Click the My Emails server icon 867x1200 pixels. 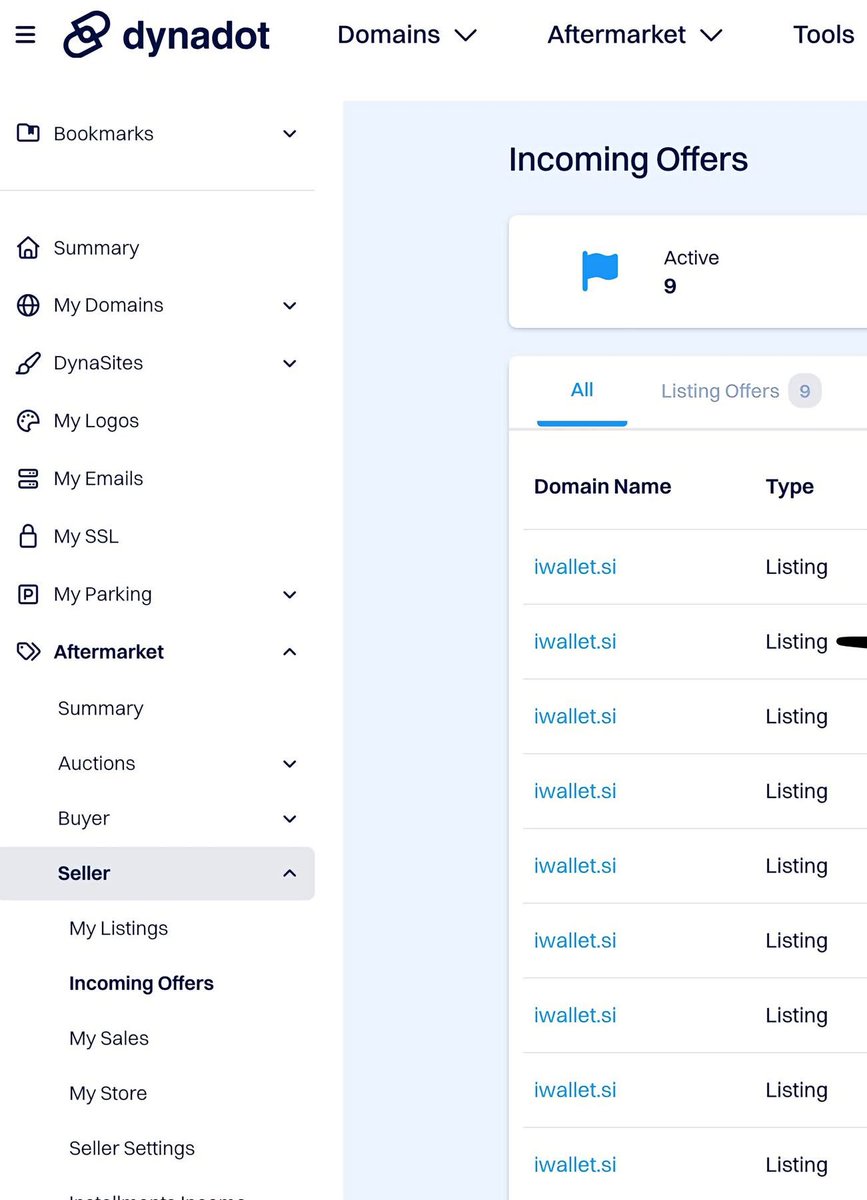coord(28,479)
